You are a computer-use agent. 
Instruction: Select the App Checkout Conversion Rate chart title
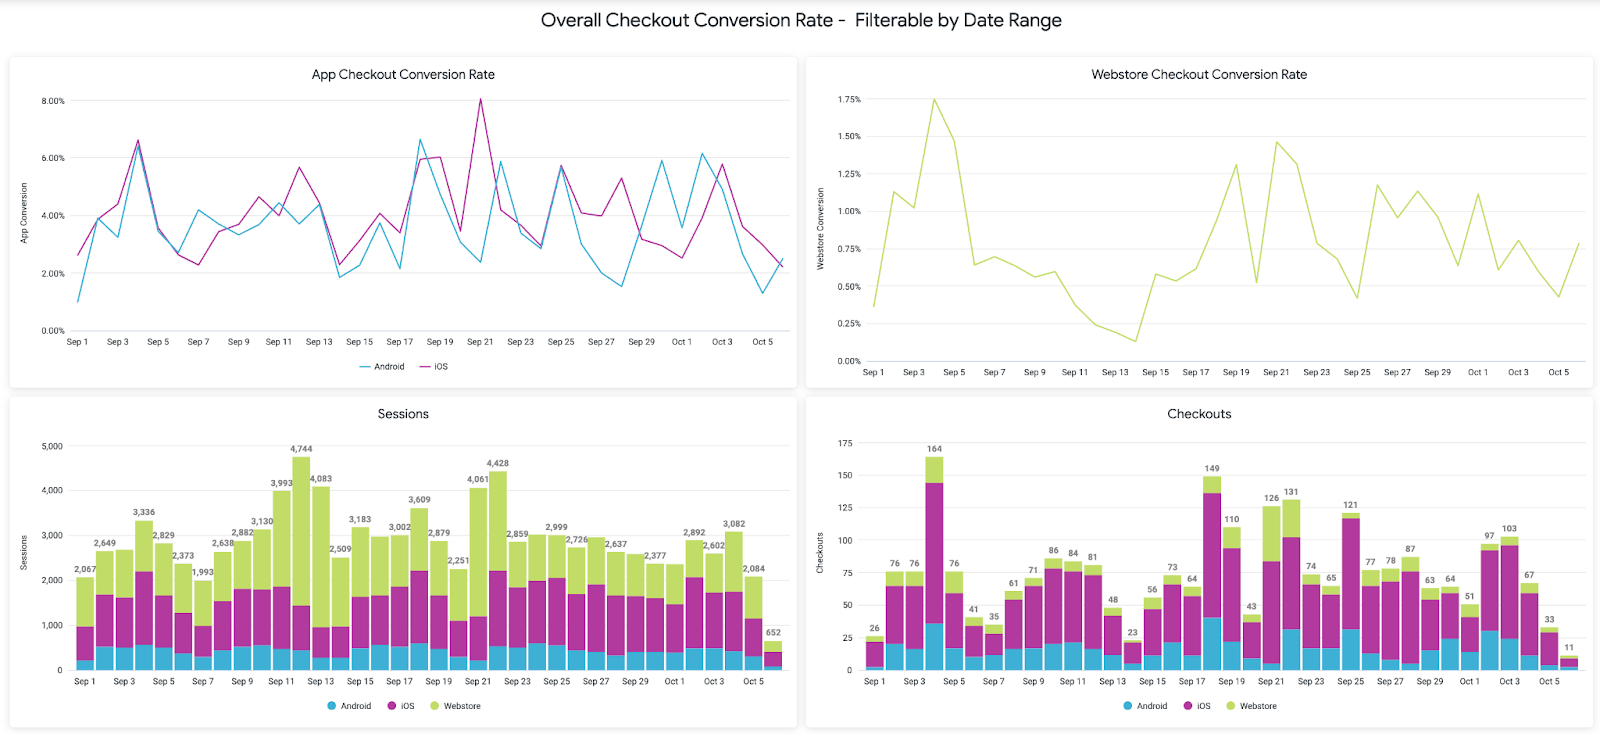point(403,74)
